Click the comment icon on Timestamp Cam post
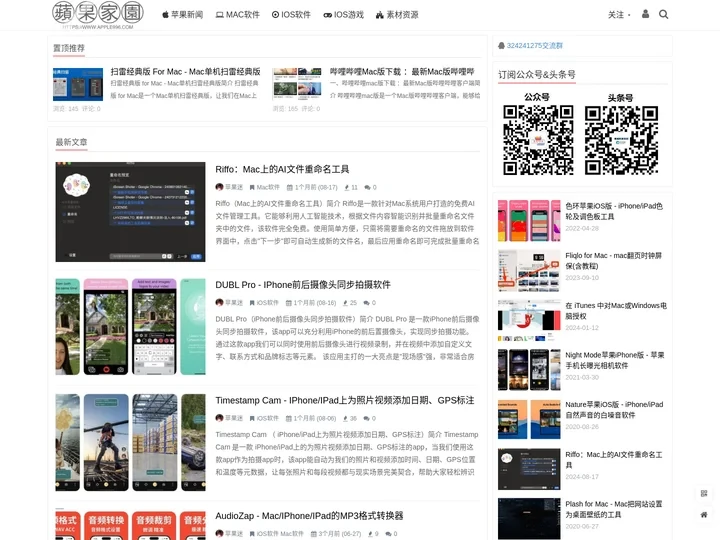The width and height of the screenshot is (720, 540). 366,418
